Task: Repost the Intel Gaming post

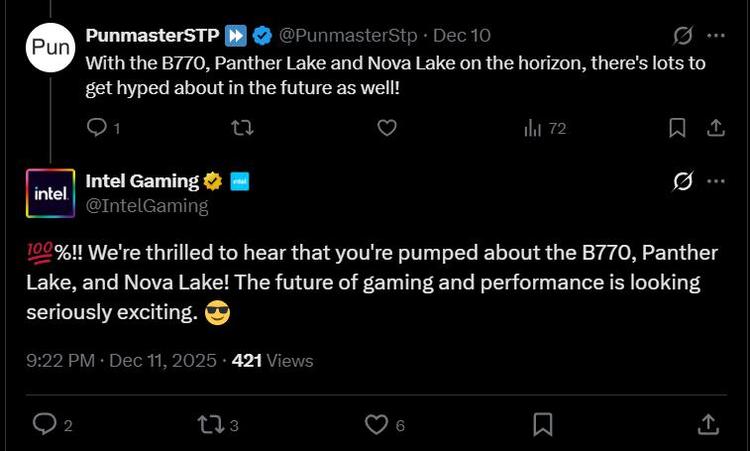Action: click(210, 425)
